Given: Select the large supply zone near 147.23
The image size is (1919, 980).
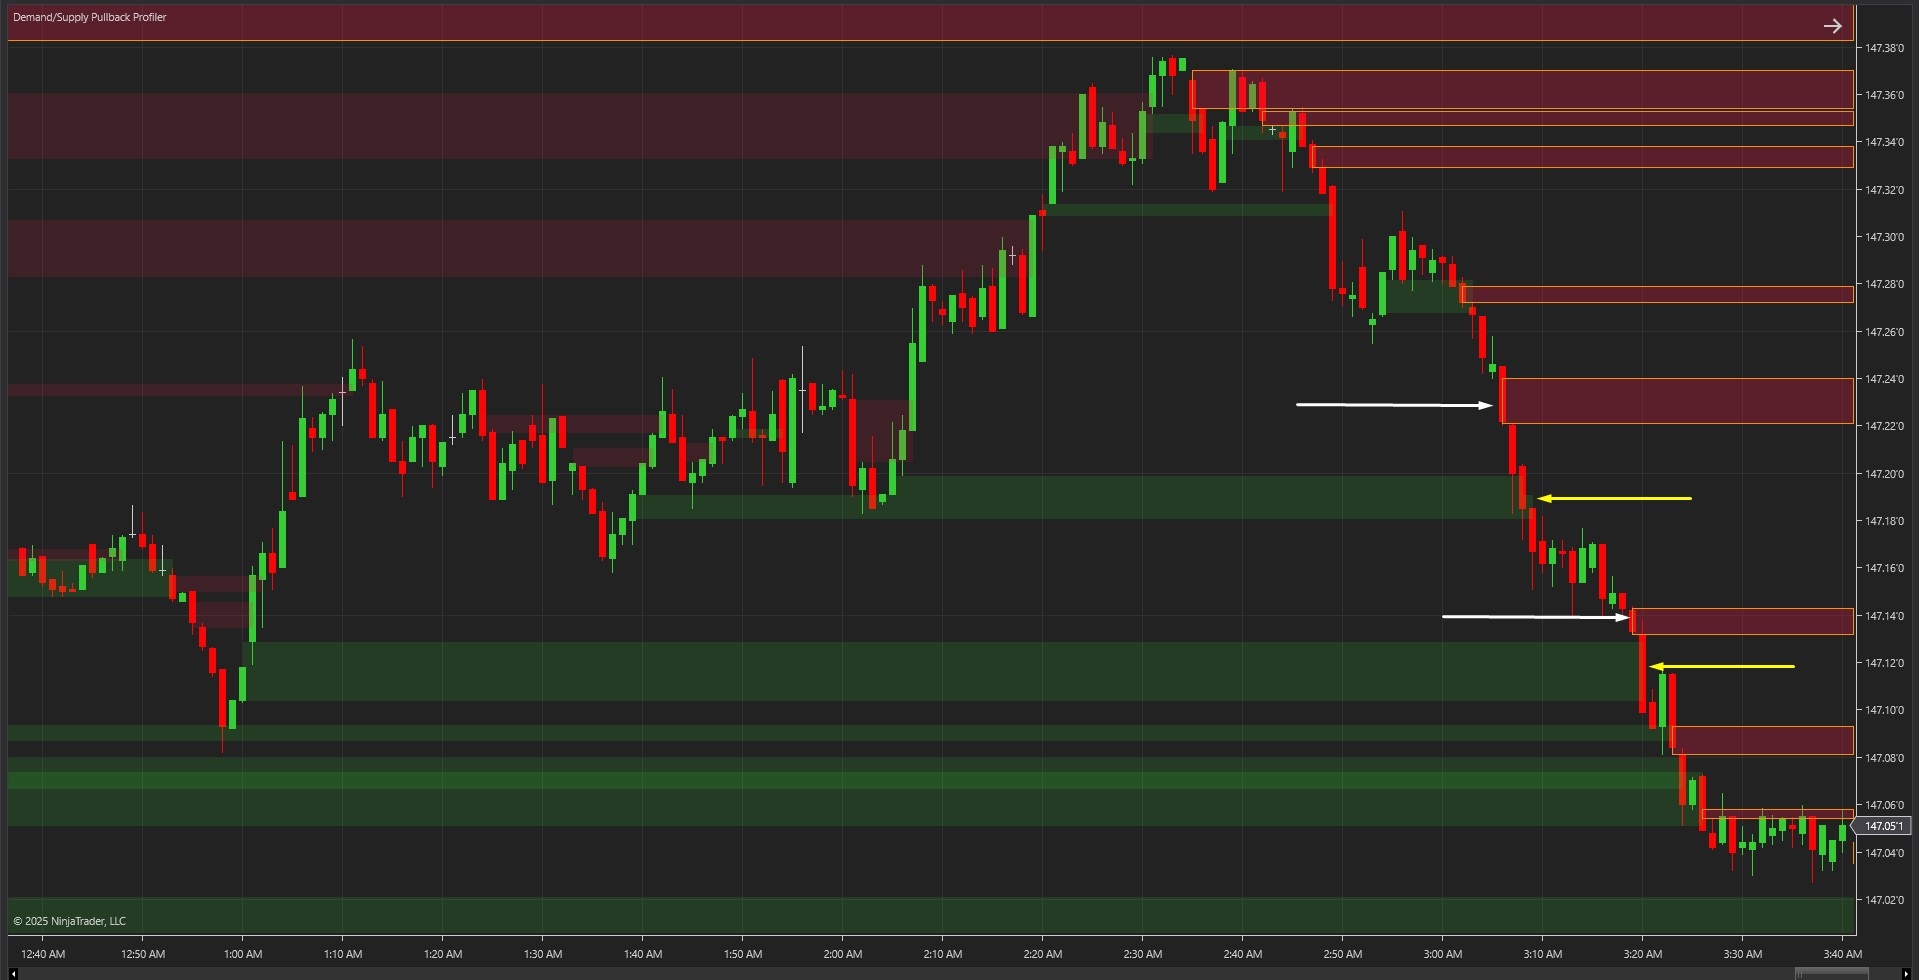Looking at the screenshot, I should click(1677, 401).
